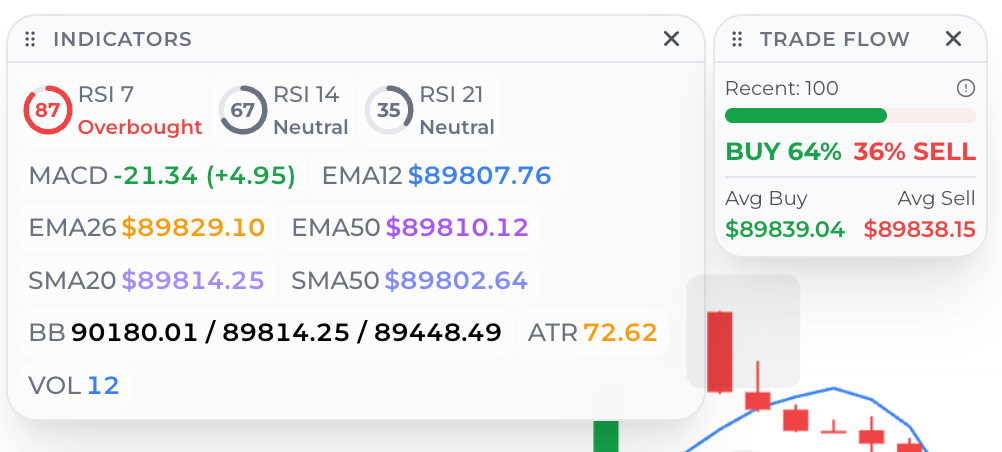The width and height of the screenshot is (1002, 452).
Task: Click the SMA20 indicator value
Action: (x=192, y=280)
